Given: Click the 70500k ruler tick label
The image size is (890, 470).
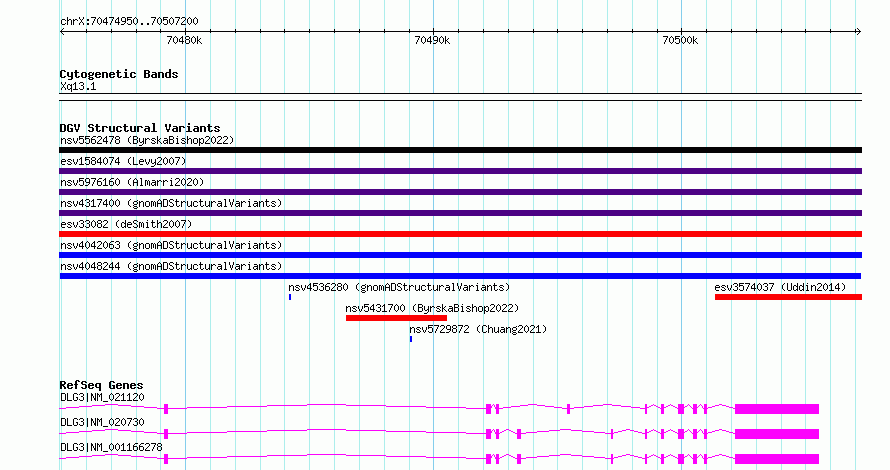Looking at the screenshot, I should point(680,40).
